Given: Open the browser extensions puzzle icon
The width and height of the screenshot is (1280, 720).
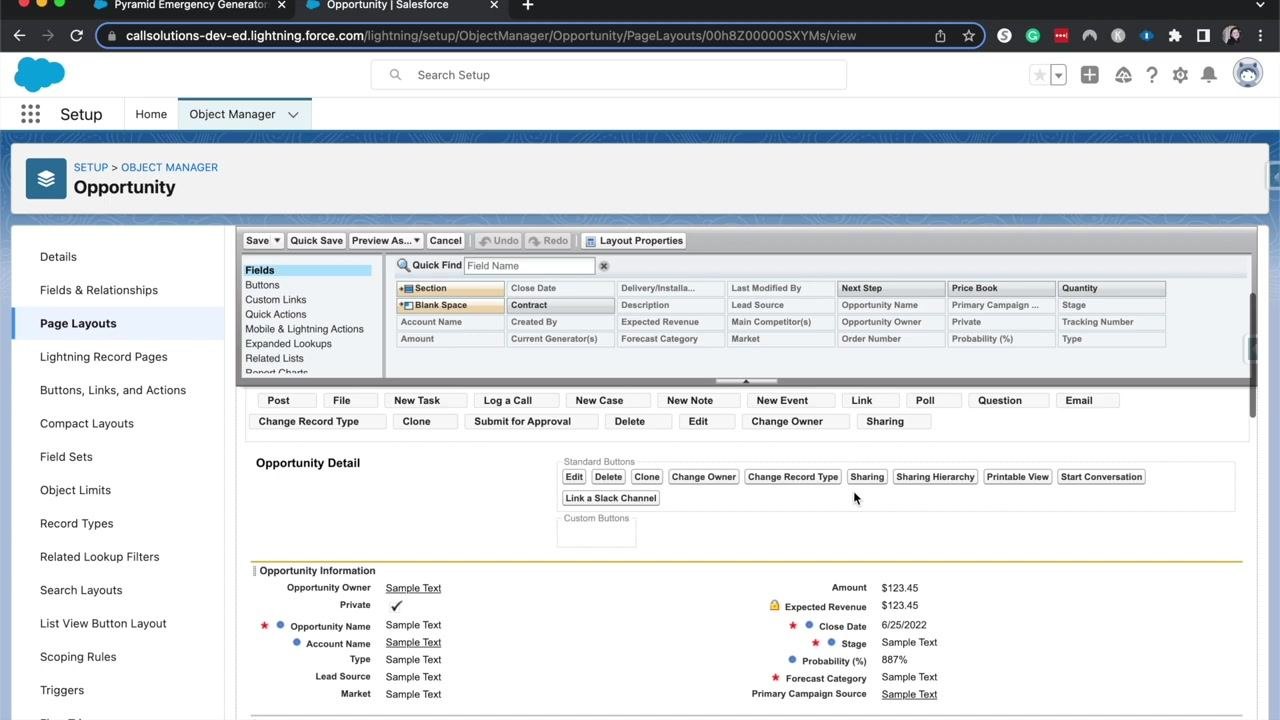Looking at the screenshot, I should coord(1175,35).
